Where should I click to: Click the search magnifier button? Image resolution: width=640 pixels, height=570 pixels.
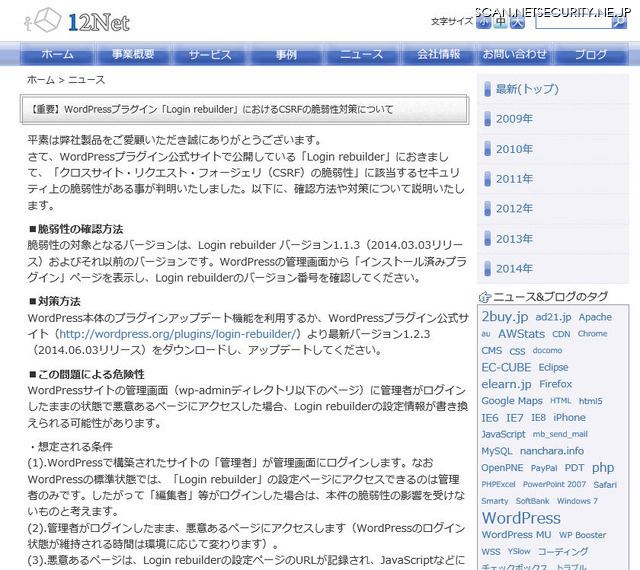[619, 22]
